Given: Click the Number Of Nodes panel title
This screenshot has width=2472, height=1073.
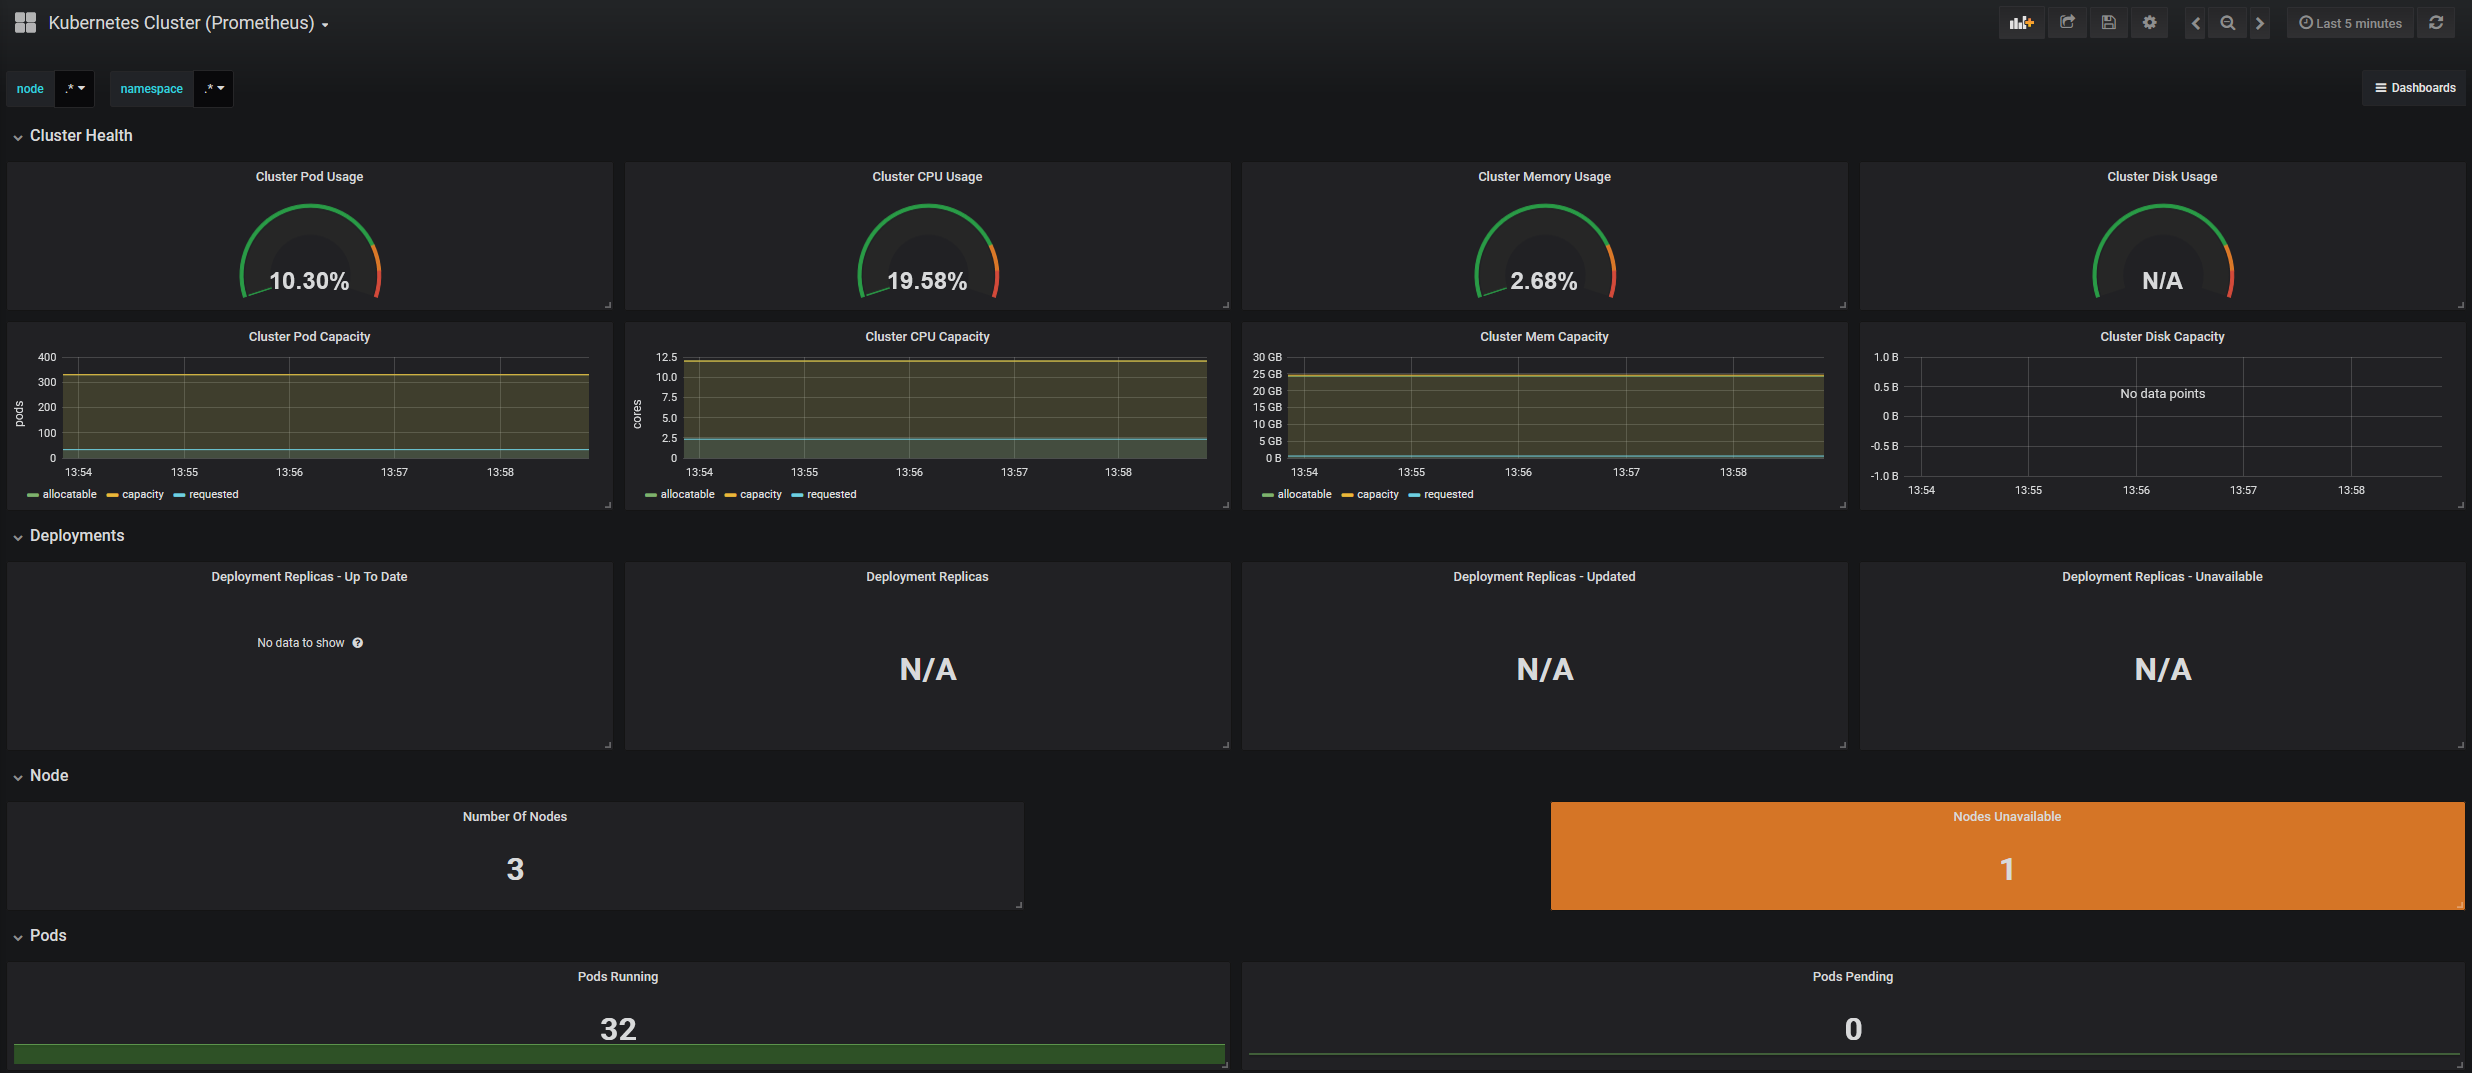Looking at the screenshot, I should pyautogui.click(x=515, y=817).
